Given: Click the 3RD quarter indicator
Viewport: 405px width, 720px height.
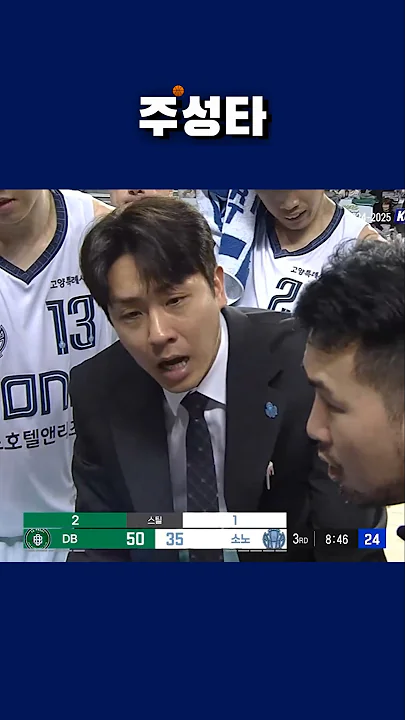Looking at the screenshot, I should click(x=300, y=539).
